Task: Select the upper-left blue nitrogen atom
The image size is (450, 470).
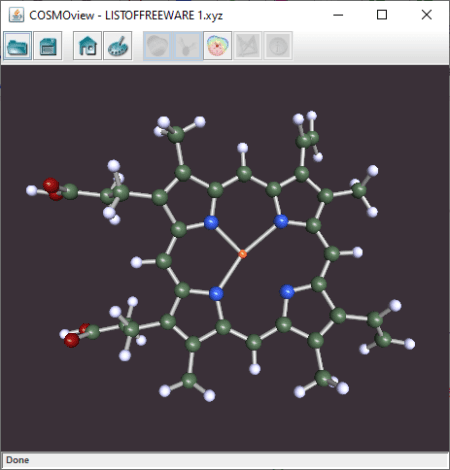Action: pyautogui.click(x=211, y=222)
